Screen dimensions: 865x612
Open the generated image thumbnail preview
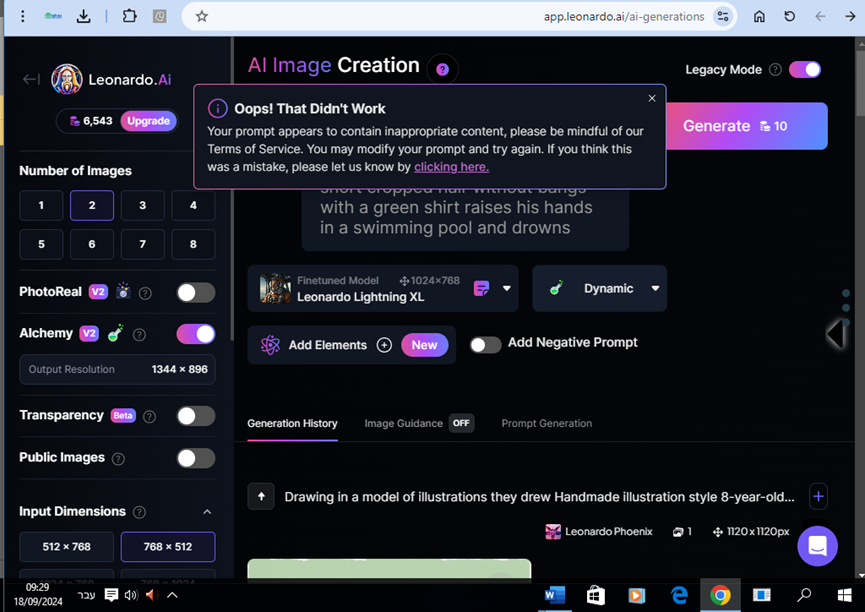[389, 568]
